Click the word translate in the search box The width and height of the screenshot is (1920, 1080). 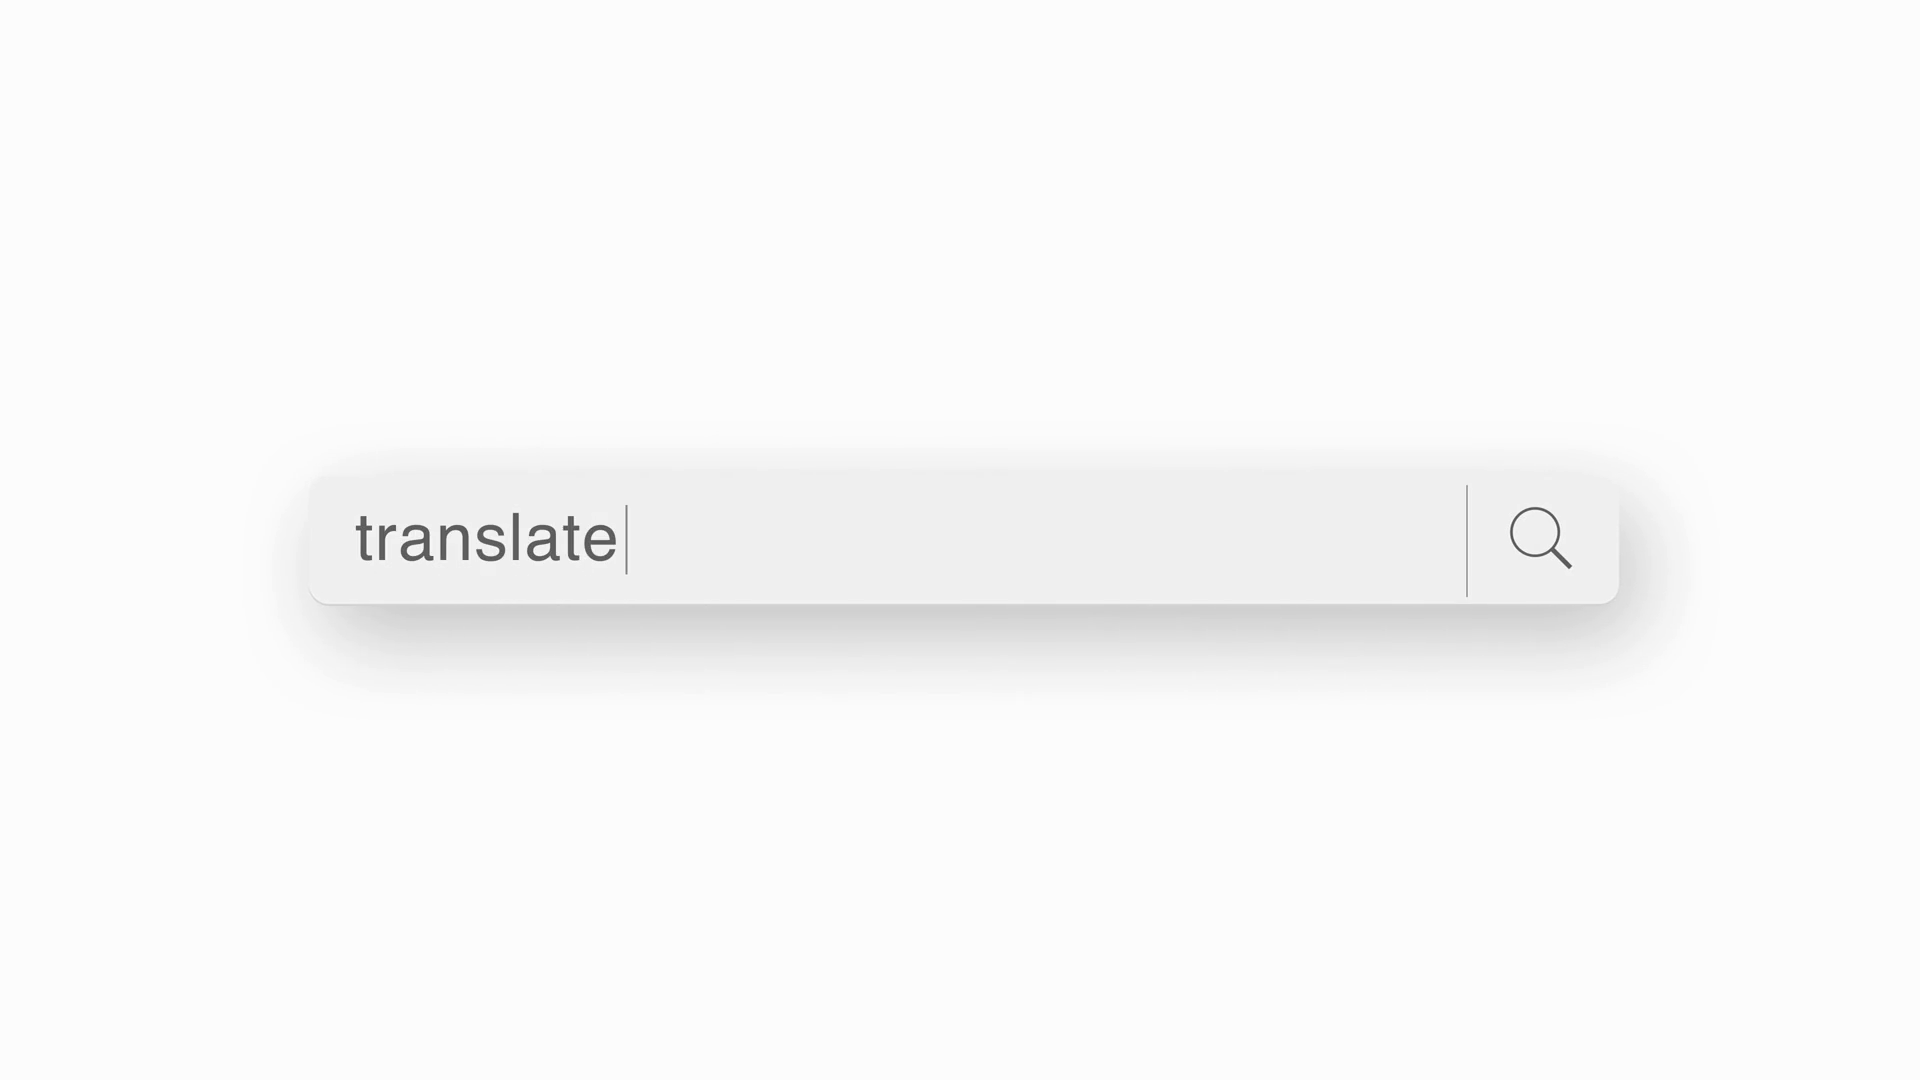(486, 539)
